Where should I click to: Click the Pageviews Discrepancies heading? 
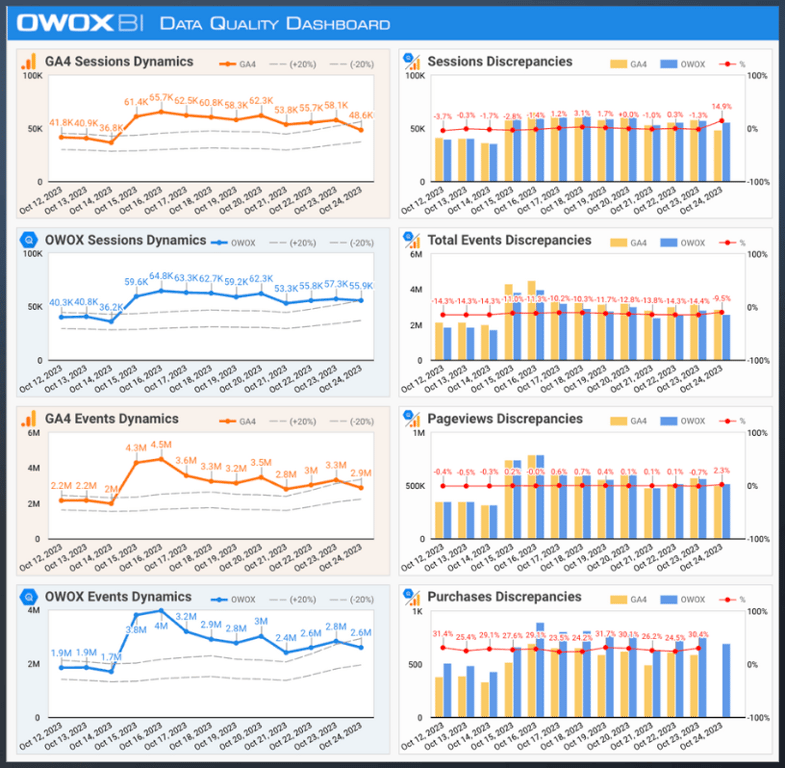tap(505, 419)
